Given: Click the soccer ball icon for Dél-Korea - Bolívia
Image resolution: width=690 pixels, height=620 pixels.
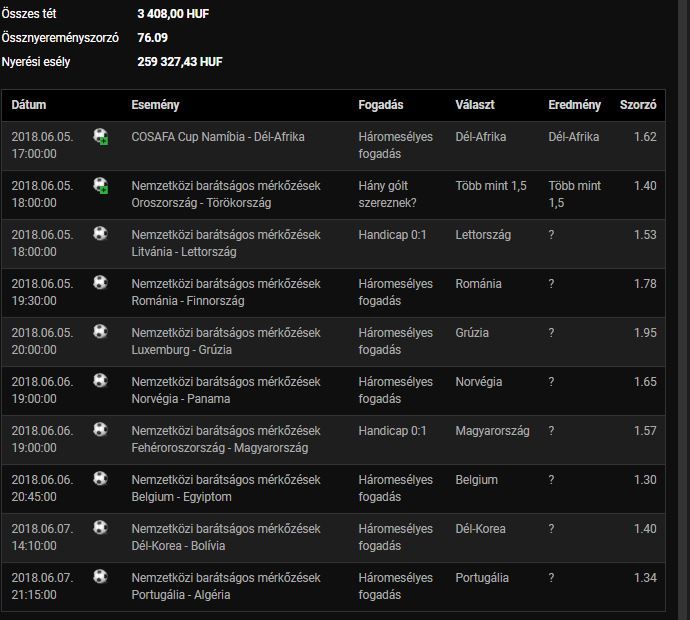Looking at the screenshot, I should tap(100, 527).
